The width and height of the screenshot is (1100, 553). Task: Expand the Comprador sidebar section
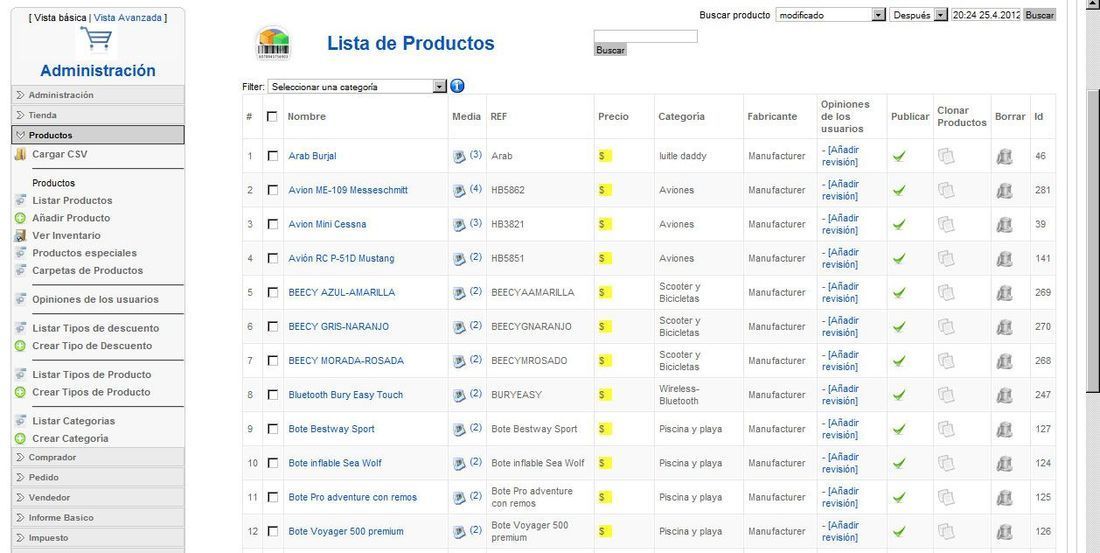[98, 458]
